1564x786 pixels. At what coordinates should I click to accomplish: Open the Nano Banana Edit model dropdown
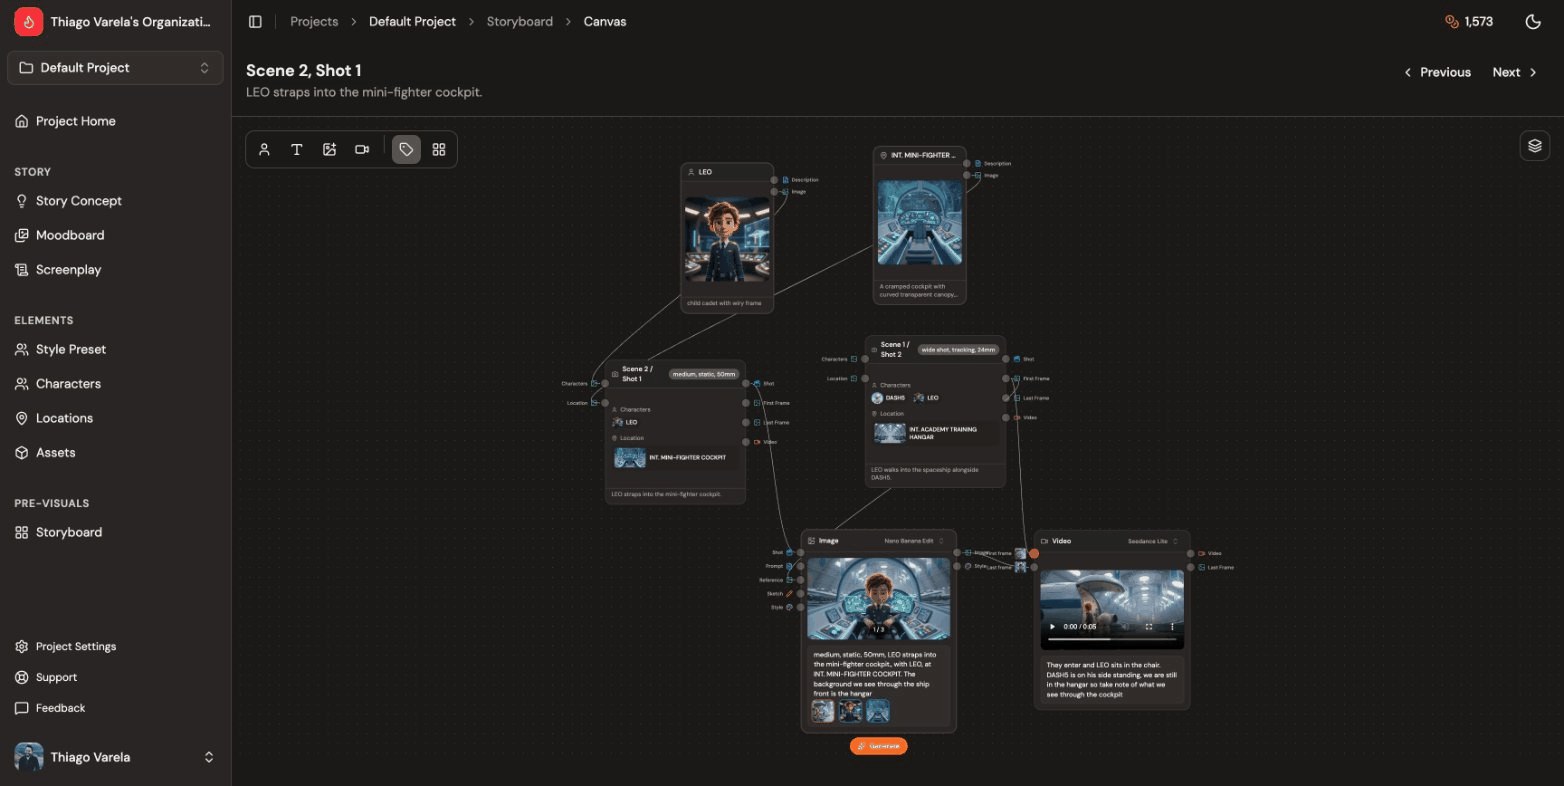[x=908, y=540]
